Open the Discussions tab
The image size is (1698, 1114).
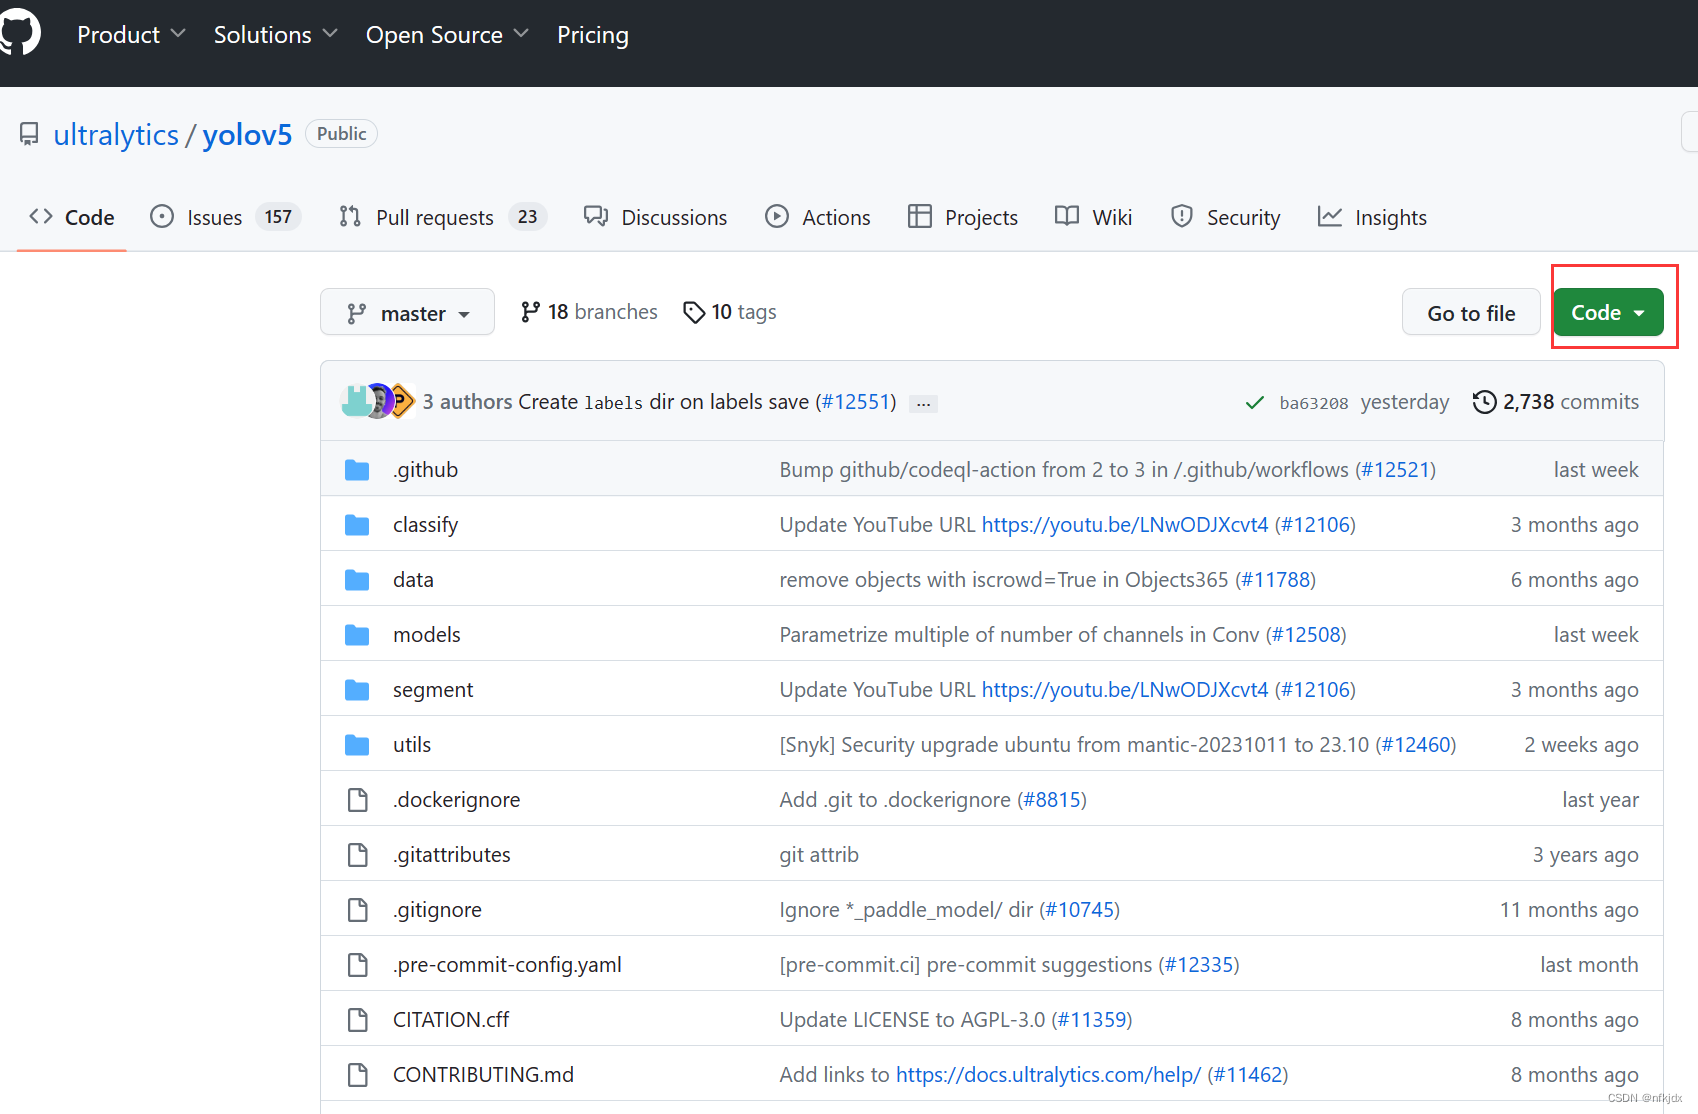(x=655, y=217)
